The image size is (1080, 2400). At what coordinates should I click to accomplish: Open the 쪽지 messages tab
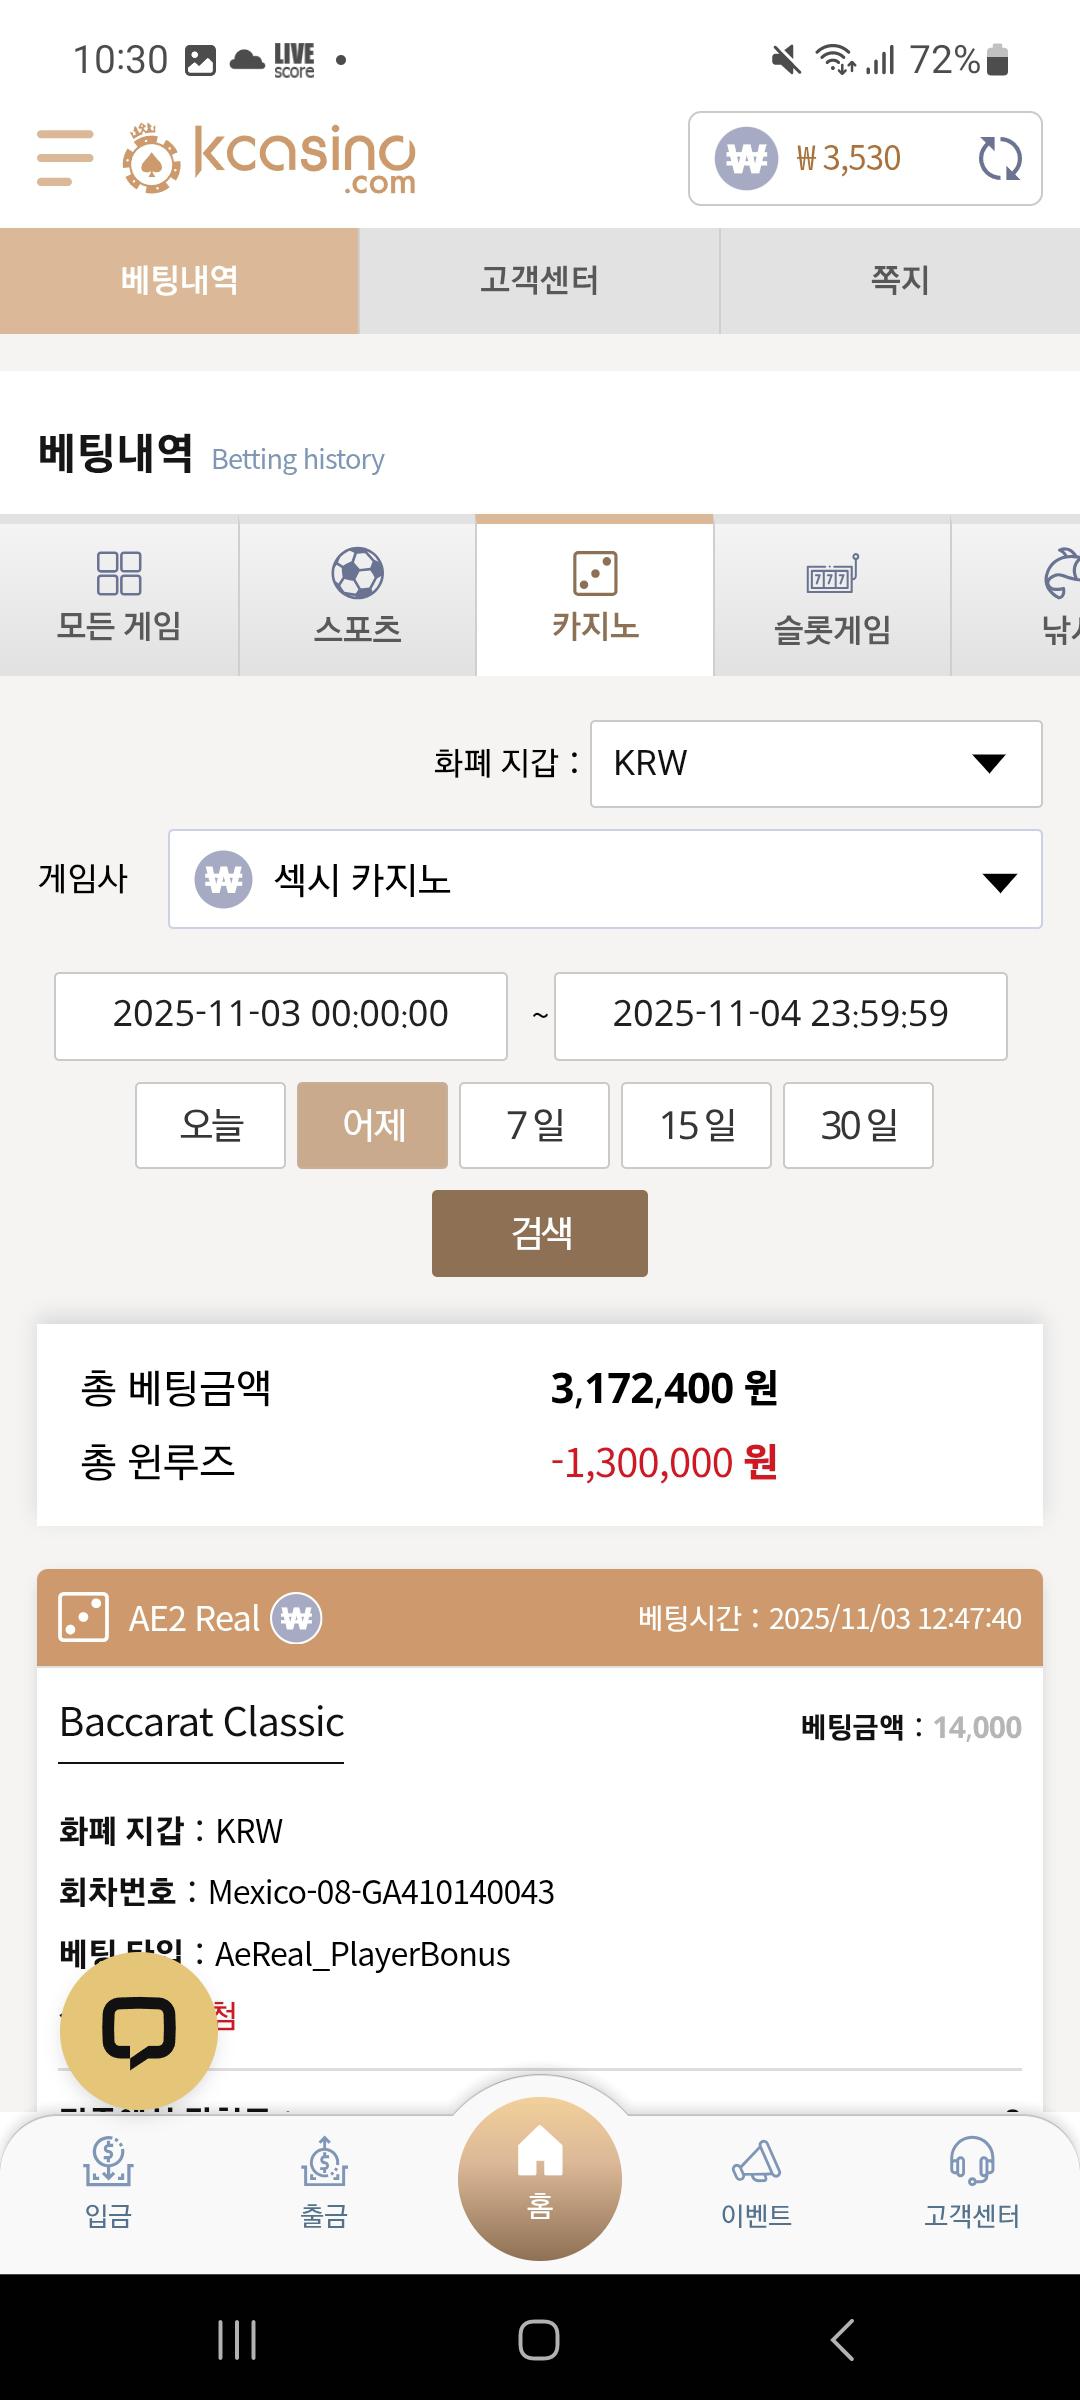click(900, 280)
